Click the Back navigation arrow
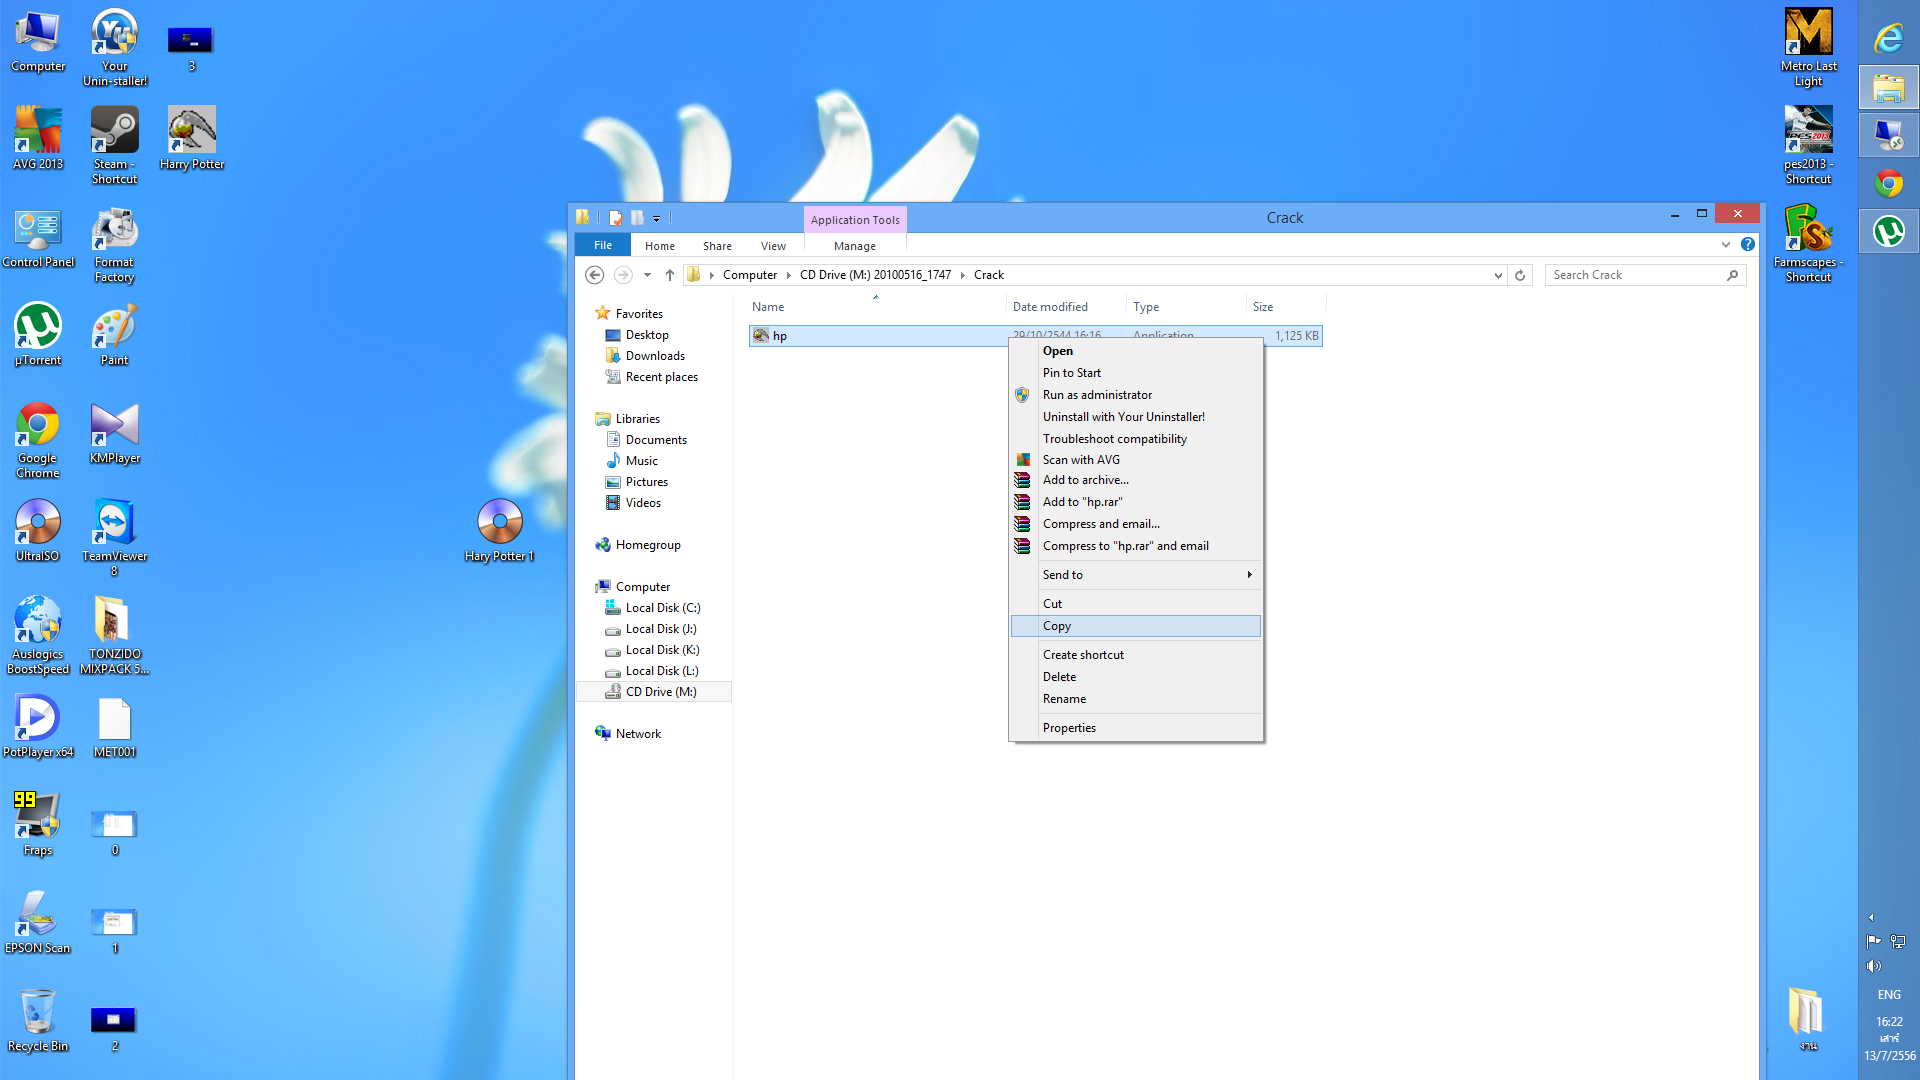1920x1080 pixels. (594, 275)
